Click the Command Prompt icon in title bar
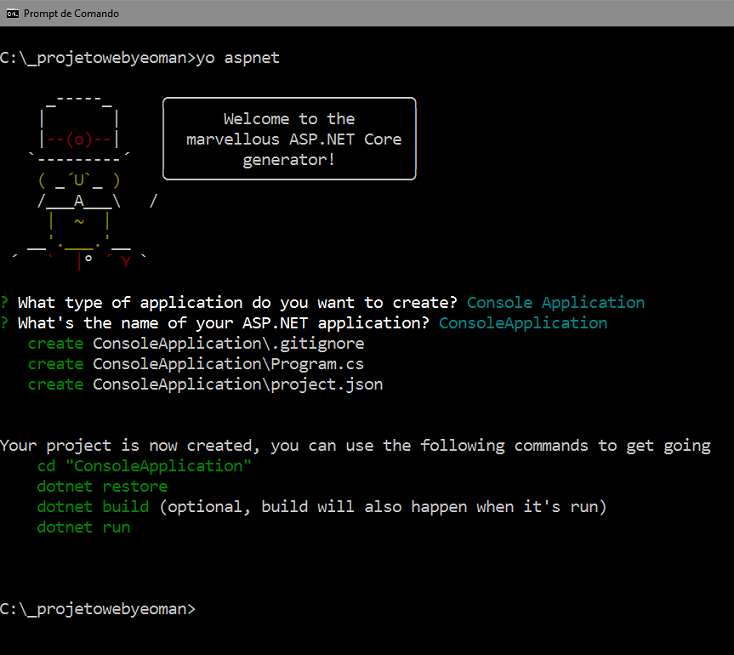734x655 pixels. click(x=12, y=14)
